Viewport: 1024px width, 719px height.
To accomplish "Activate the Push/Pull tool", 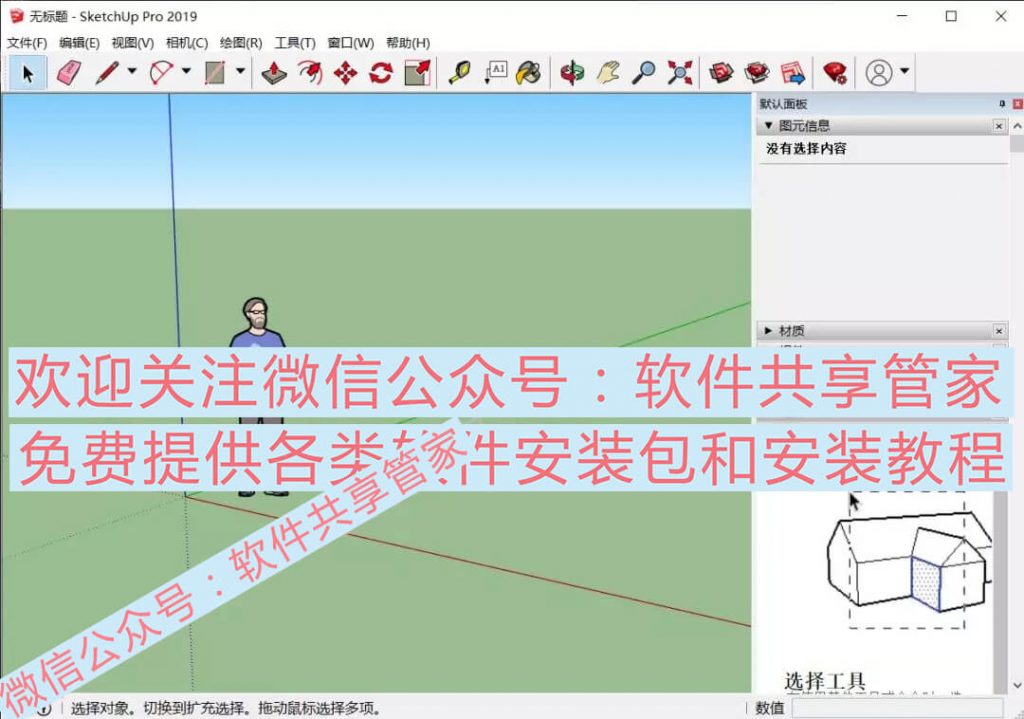I will (x=274, y=72).
